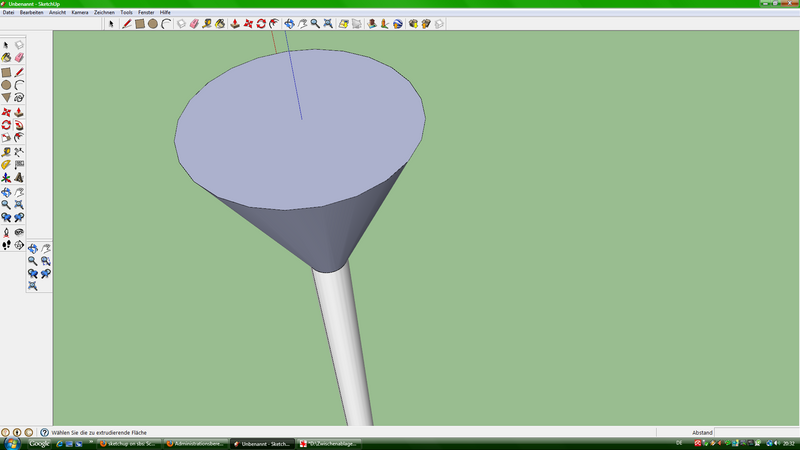Viewport: 800px width, 450px height.
Task: Open the Hilfe menu
Action: tap(165, 12)
